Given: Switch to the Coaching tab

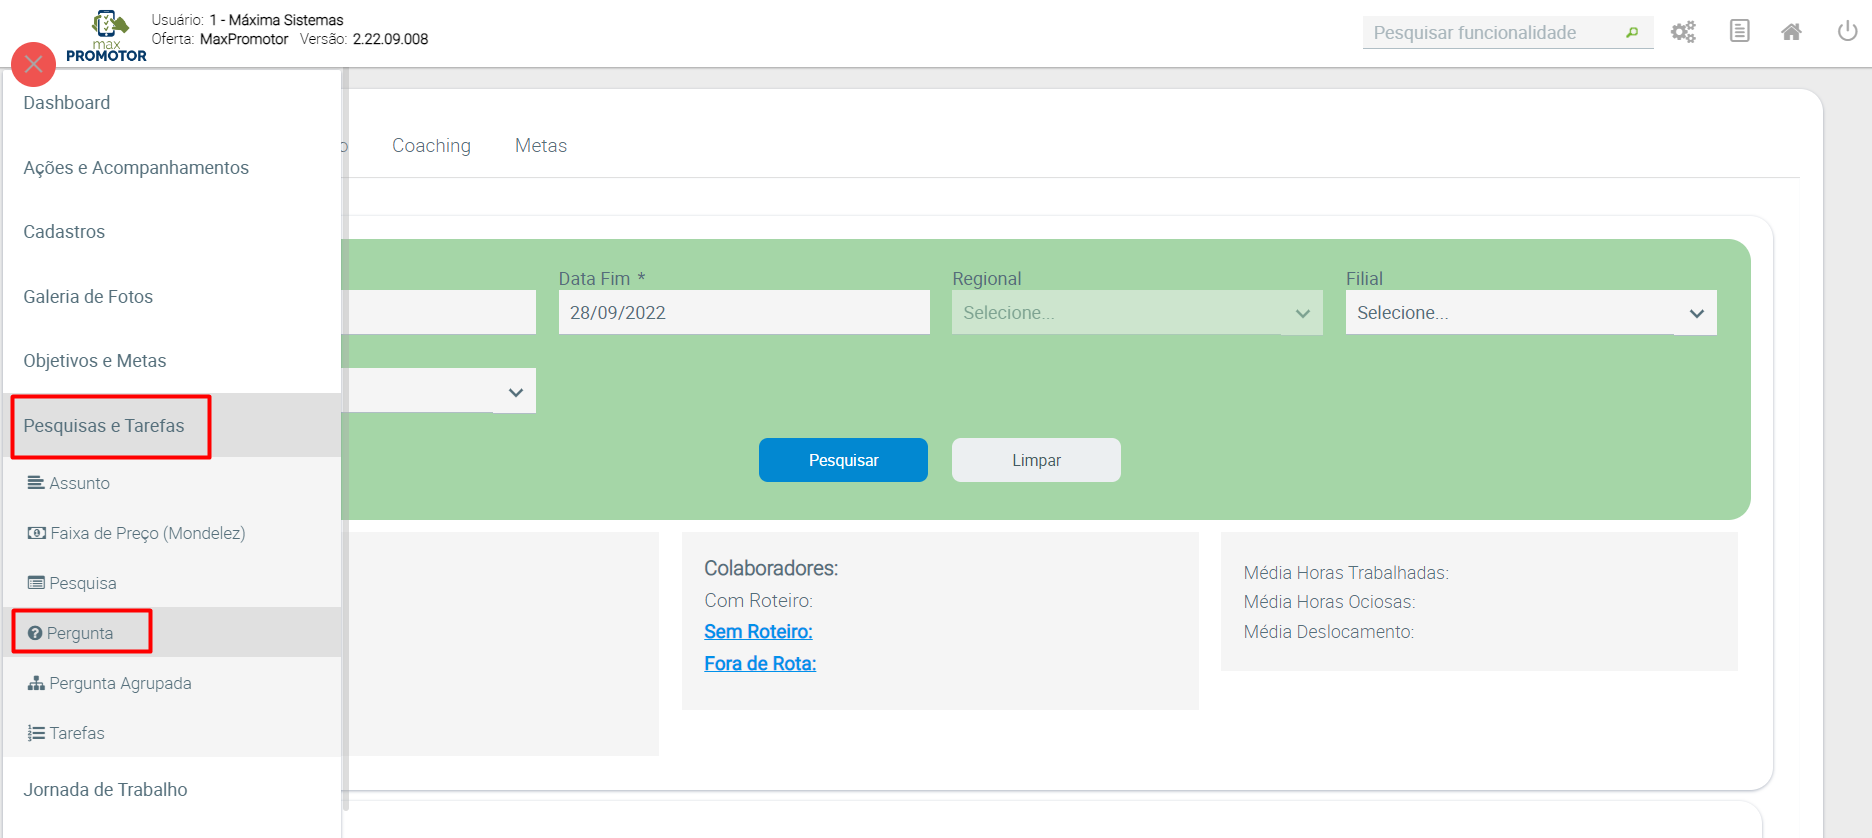Looking at the screenshot, I should click(431, 146).
